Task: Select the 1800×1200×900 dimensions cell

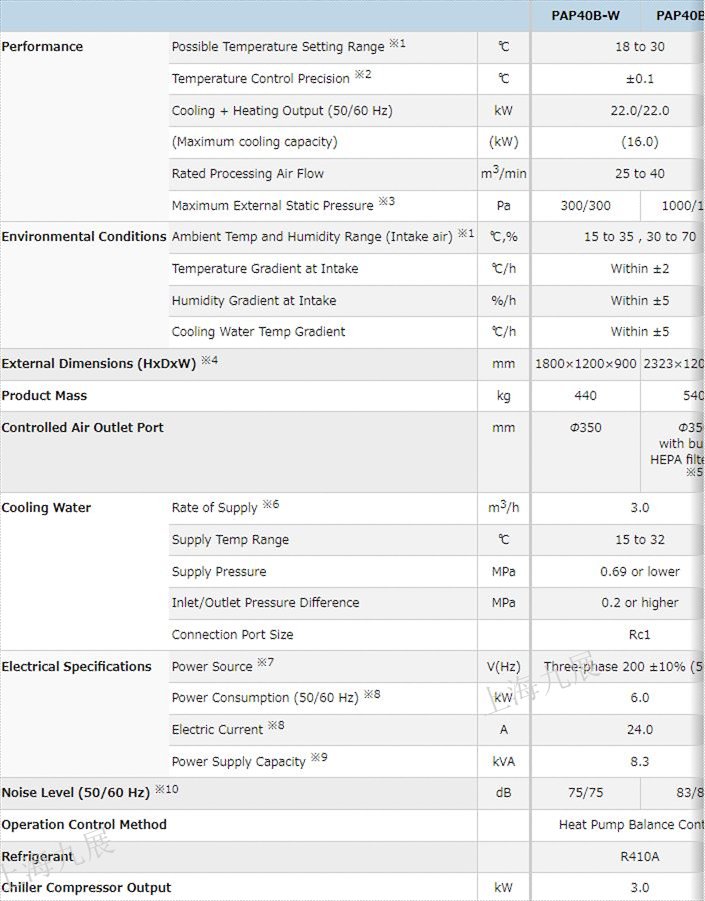Action: pos(585,364)
